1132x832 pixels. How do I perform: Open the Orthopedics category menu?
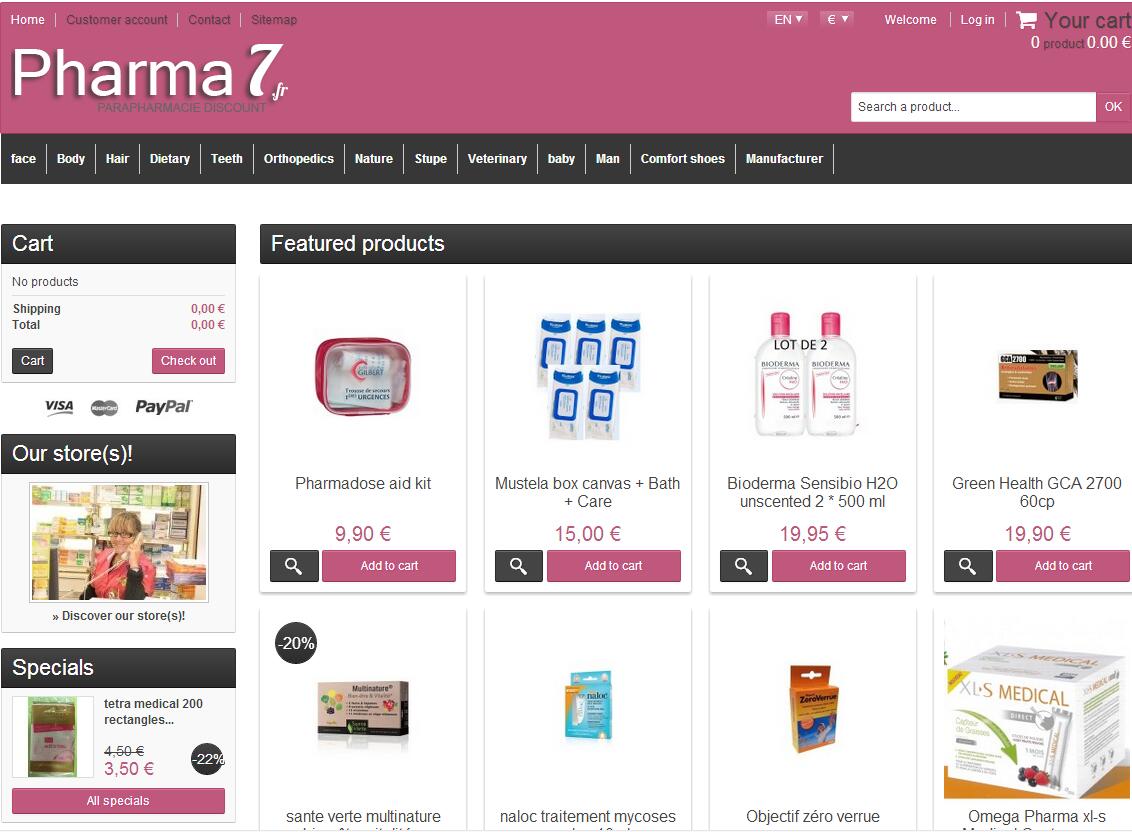[x=299, y=159]
